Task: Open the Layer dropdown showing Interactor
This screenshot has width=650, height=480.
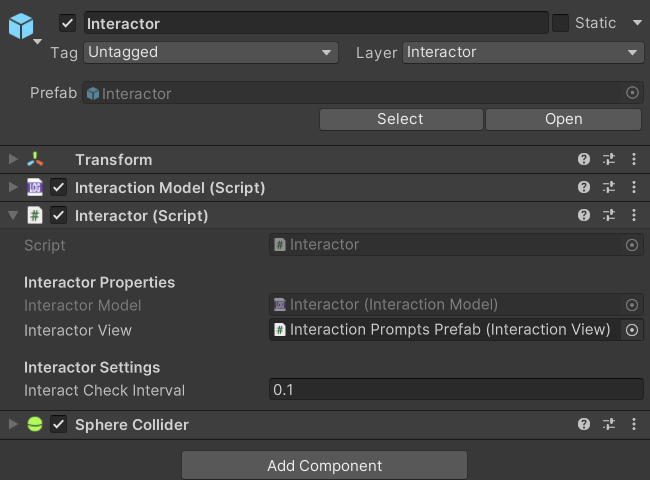Action: [x=523, y=53]
